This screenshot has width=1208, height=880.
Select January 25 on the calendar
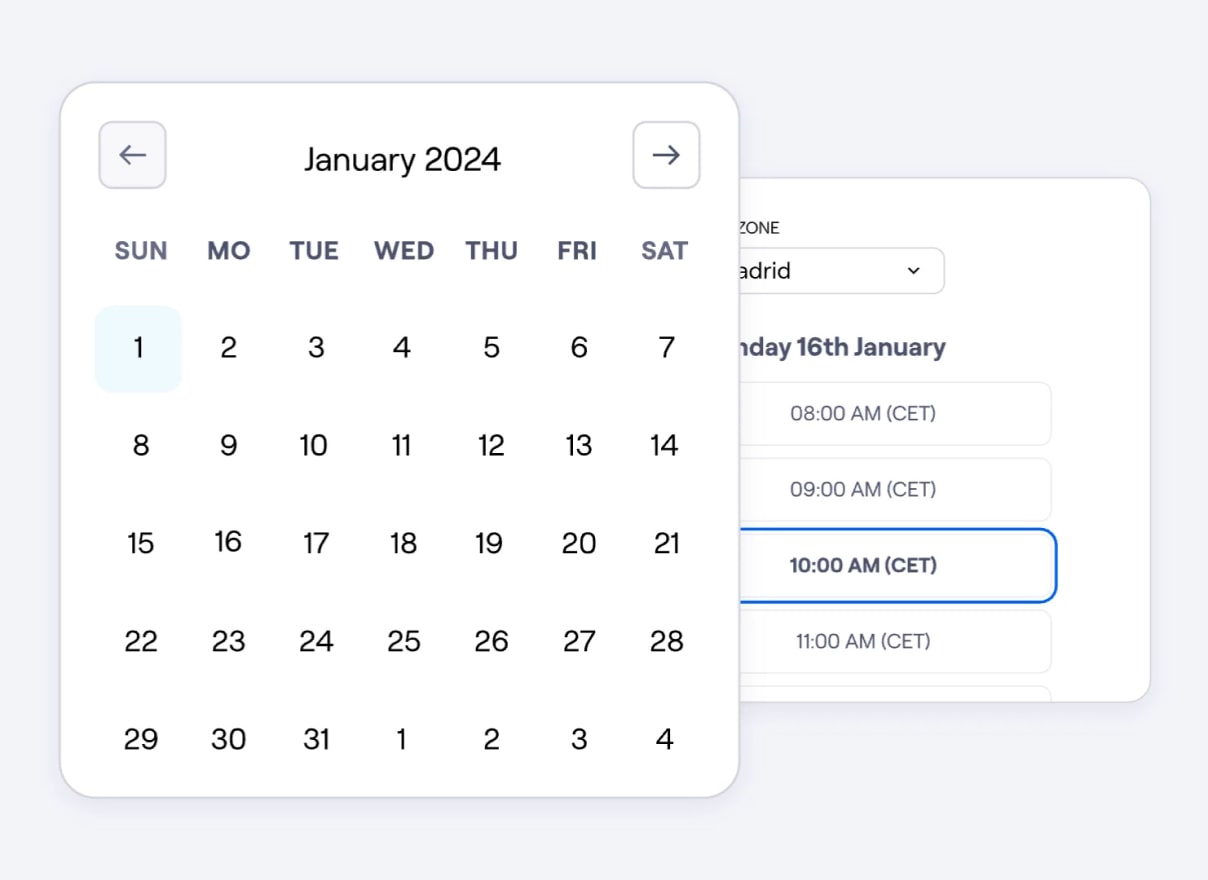click(x=403, y=641)
